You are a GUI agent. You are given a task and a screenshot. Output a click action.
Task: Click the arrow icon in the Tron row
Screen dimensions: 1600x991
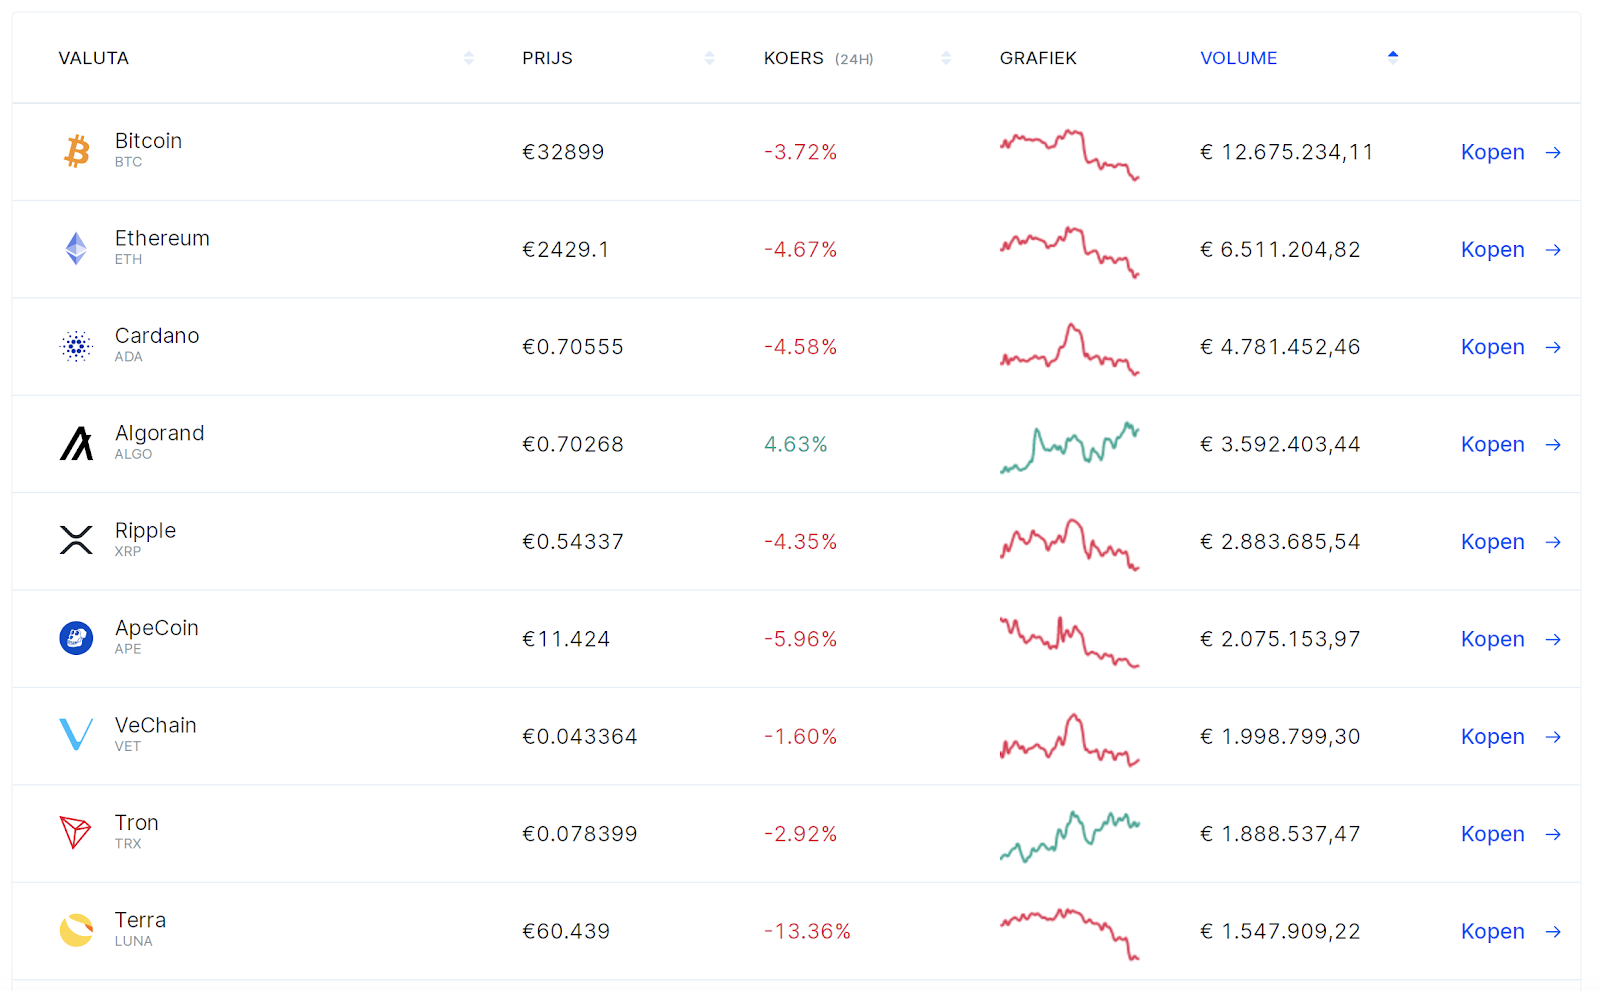1553,834
